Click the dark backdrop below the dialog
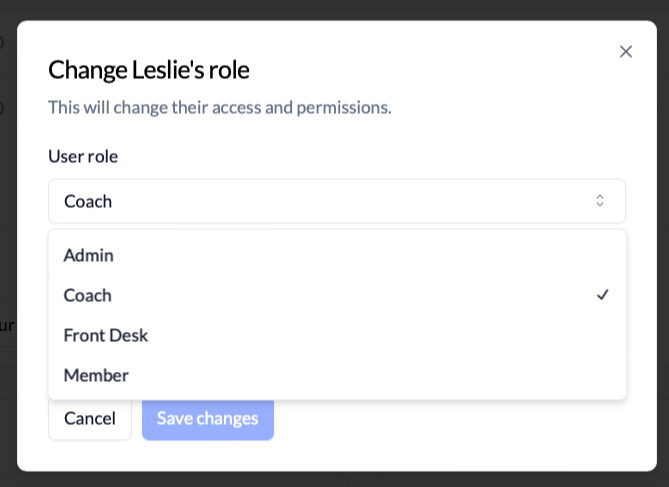The width and height of the screenshot is (669, 487). (x=334, y=480)
